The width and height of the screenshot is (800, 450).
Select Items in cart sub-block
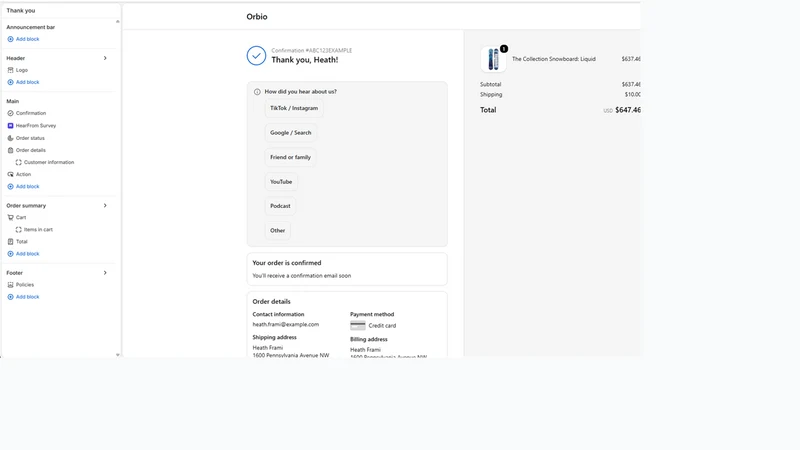[38, 230]
